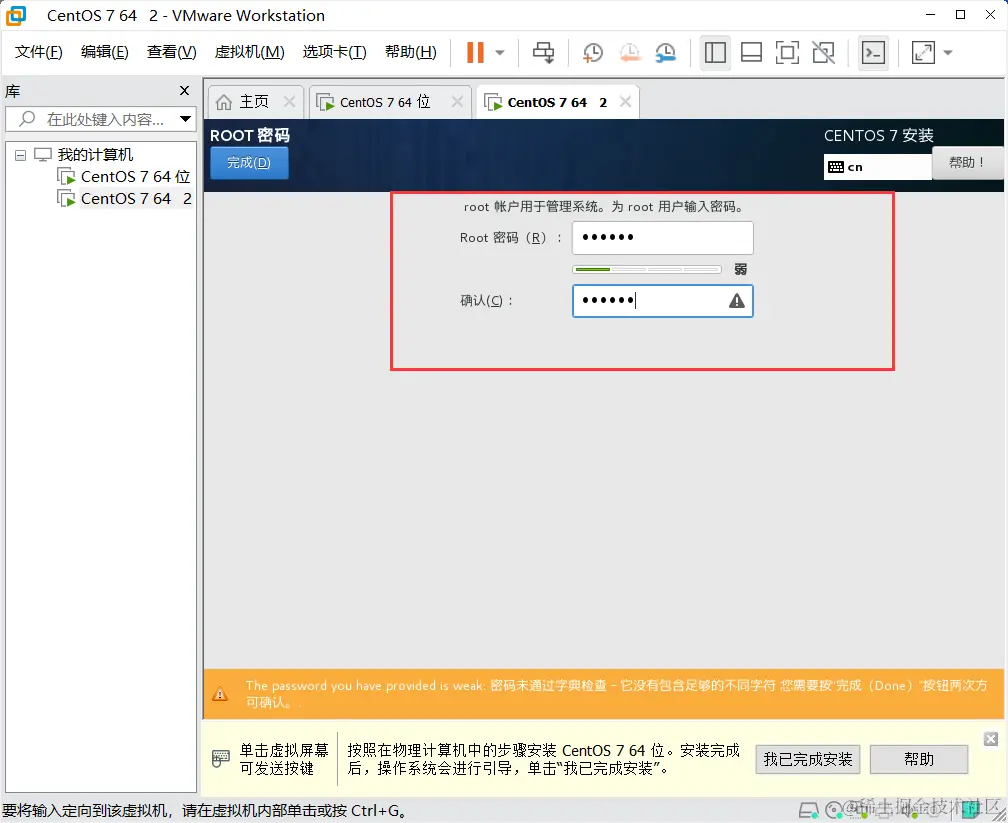Open the stretch mode dropdown arrow

coord(948,53)
